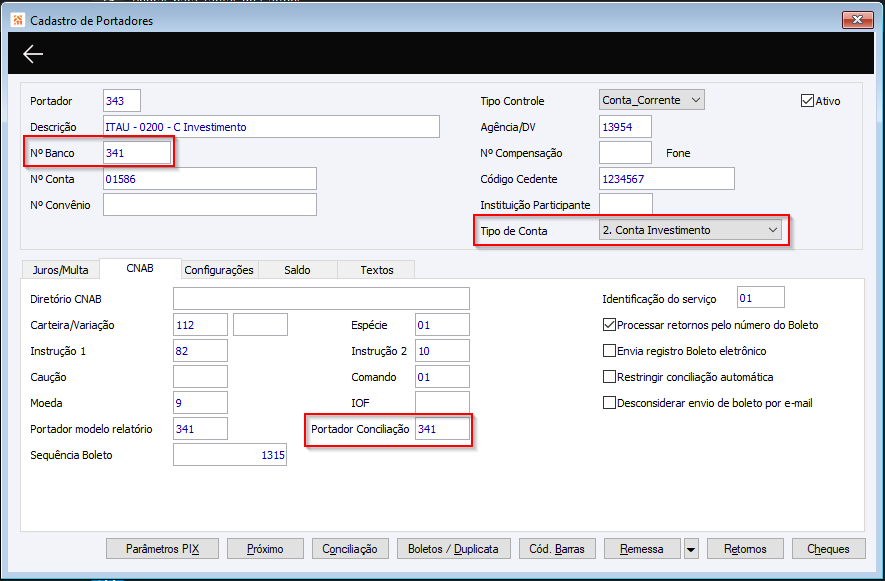Open Conciliação button
Viewport: 885px width, 581px height.
click(350, 549)
